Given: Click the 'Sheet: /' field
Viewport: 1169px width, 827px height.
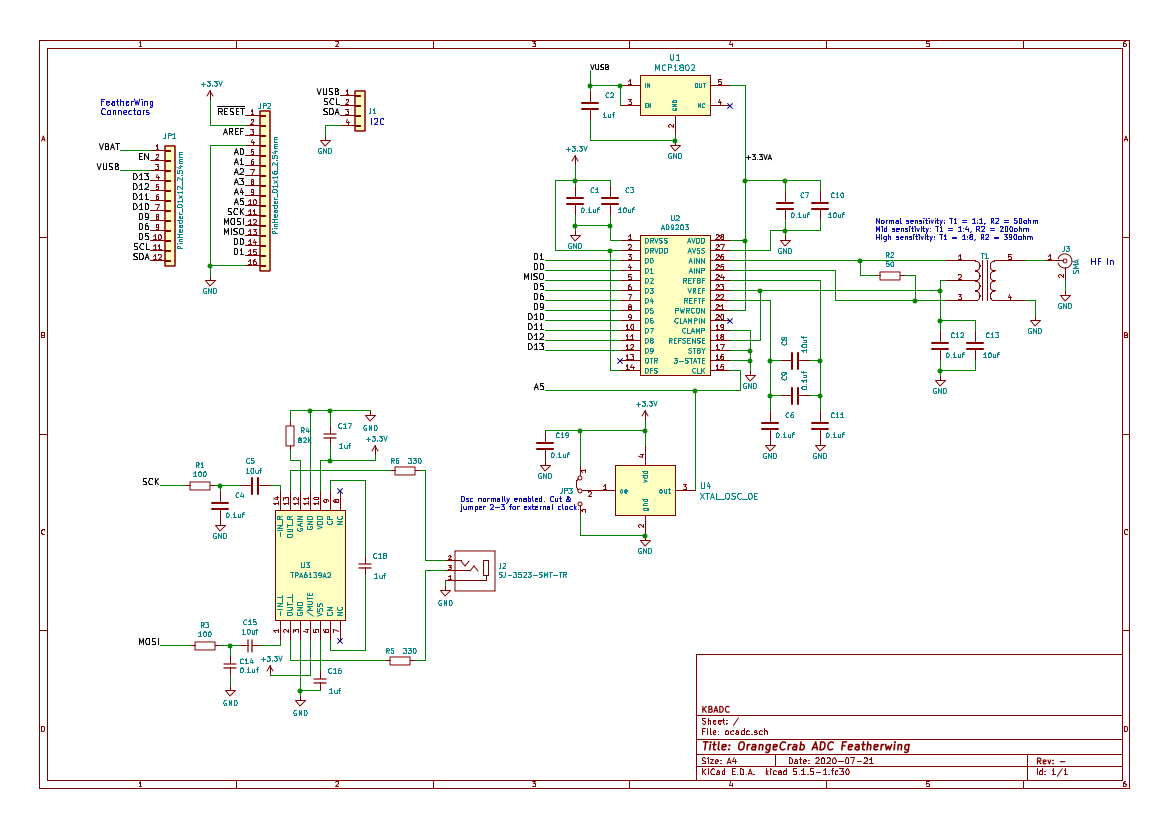Looking at the screenshot, I should point(720,722).
